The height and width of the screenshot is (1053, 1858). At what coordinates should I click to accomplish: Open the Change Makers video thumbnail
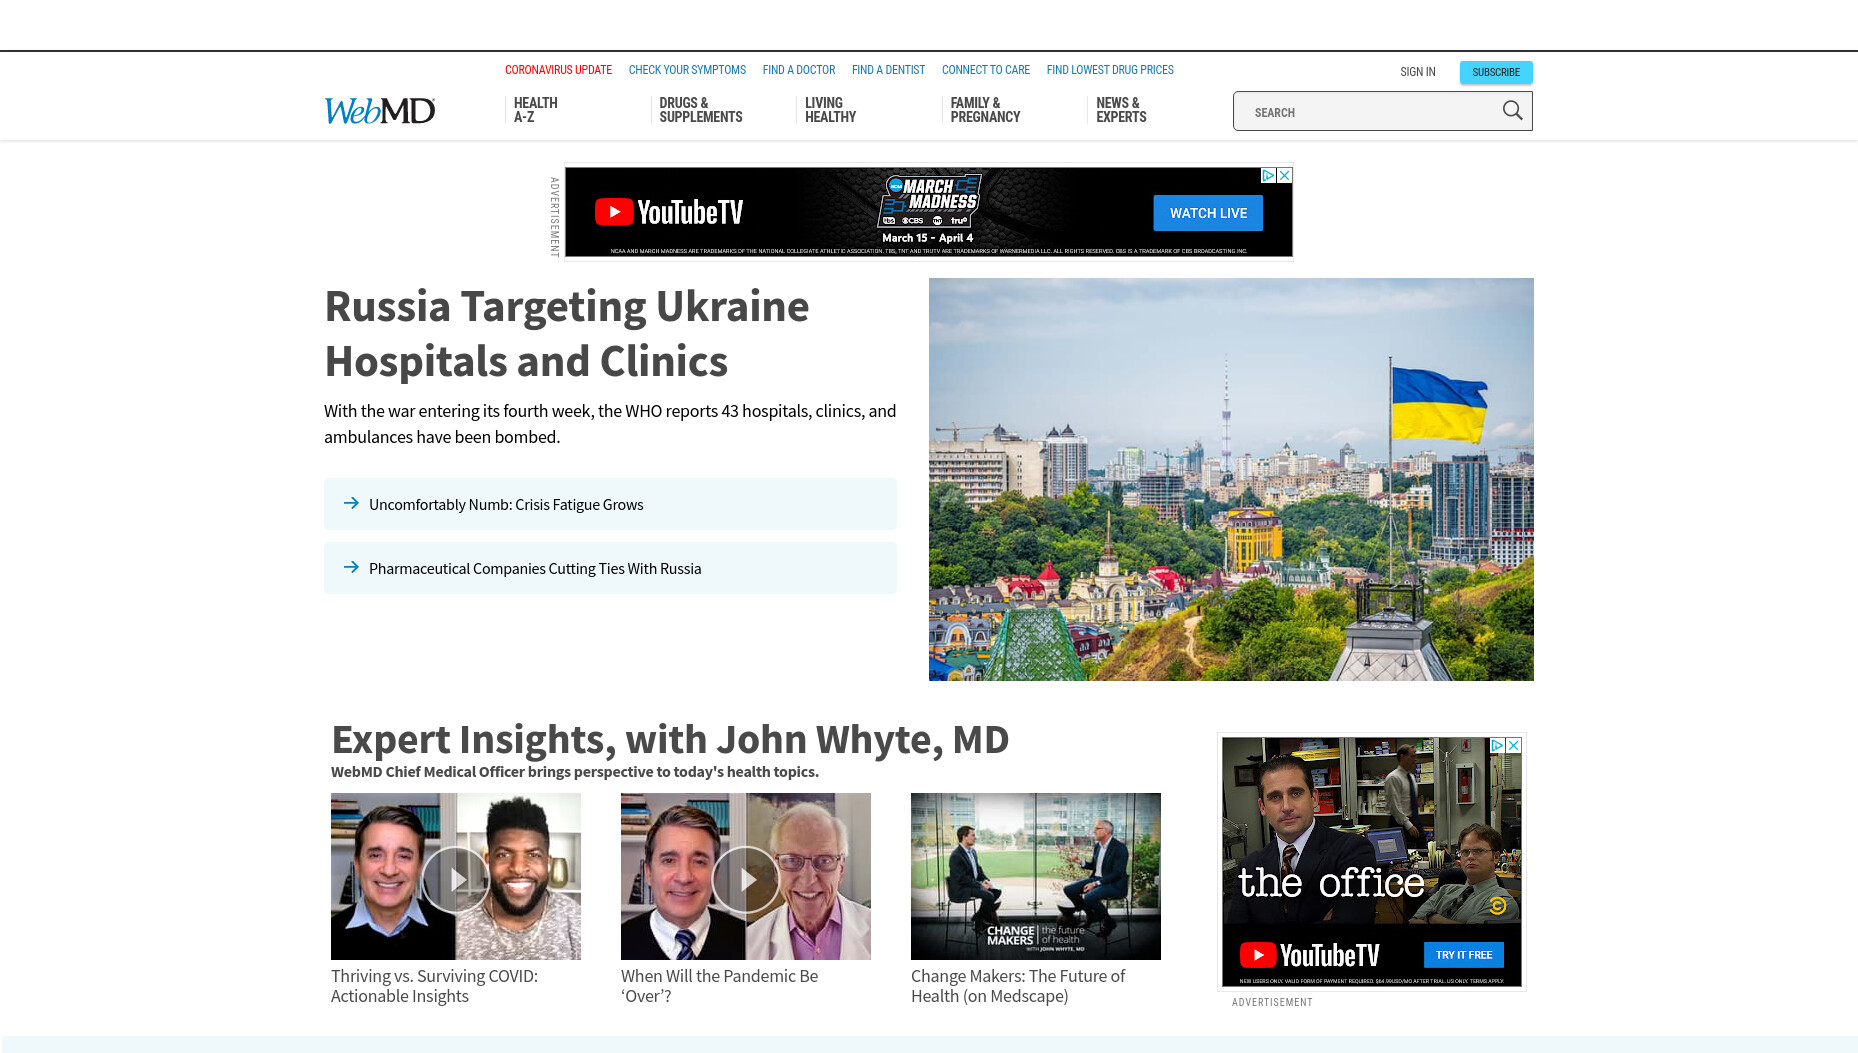click(x=1036, y=876)
